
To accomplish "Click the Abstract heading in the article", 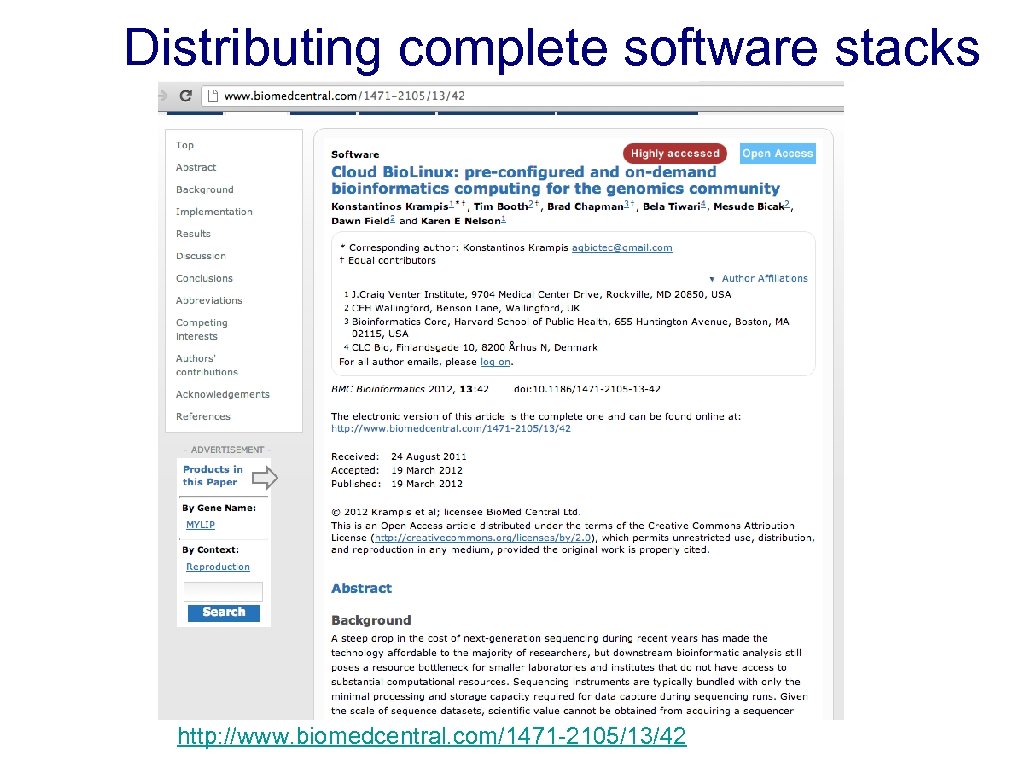I will coord(362,588).
